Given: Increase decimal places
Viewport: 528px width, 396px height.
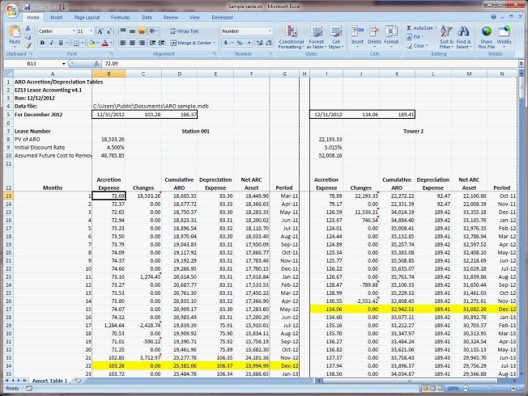Looking at the screenshot, I should pyautogui.click(x=259, y=43).
